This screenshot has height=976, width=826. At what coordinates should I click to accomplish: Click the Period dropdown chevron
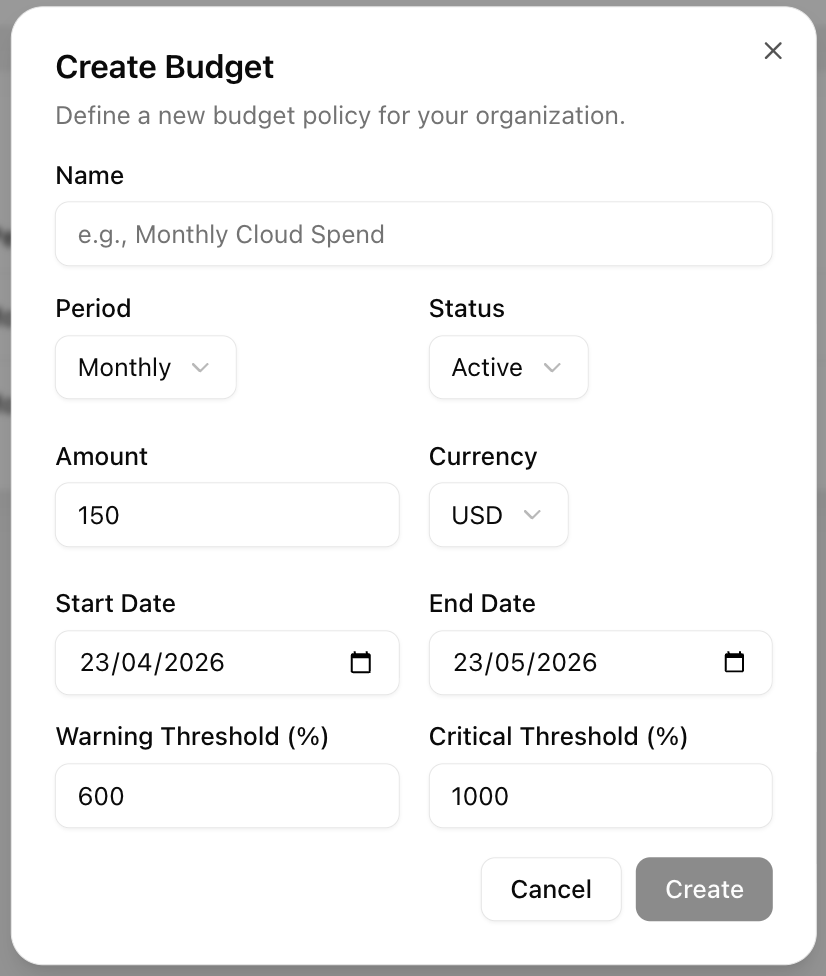pyautogui.click(x=200, y=367)
